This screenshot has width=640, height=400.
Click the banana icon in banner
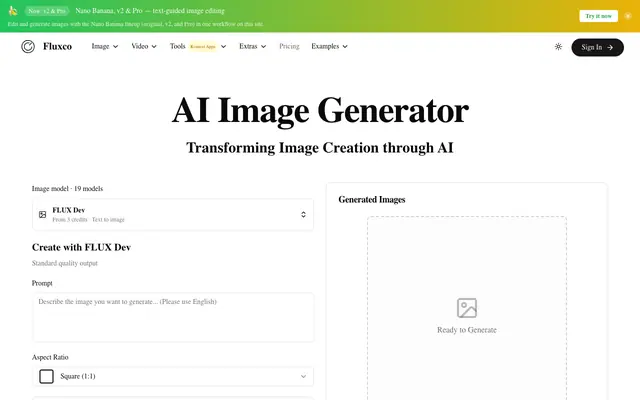(13, 11)
